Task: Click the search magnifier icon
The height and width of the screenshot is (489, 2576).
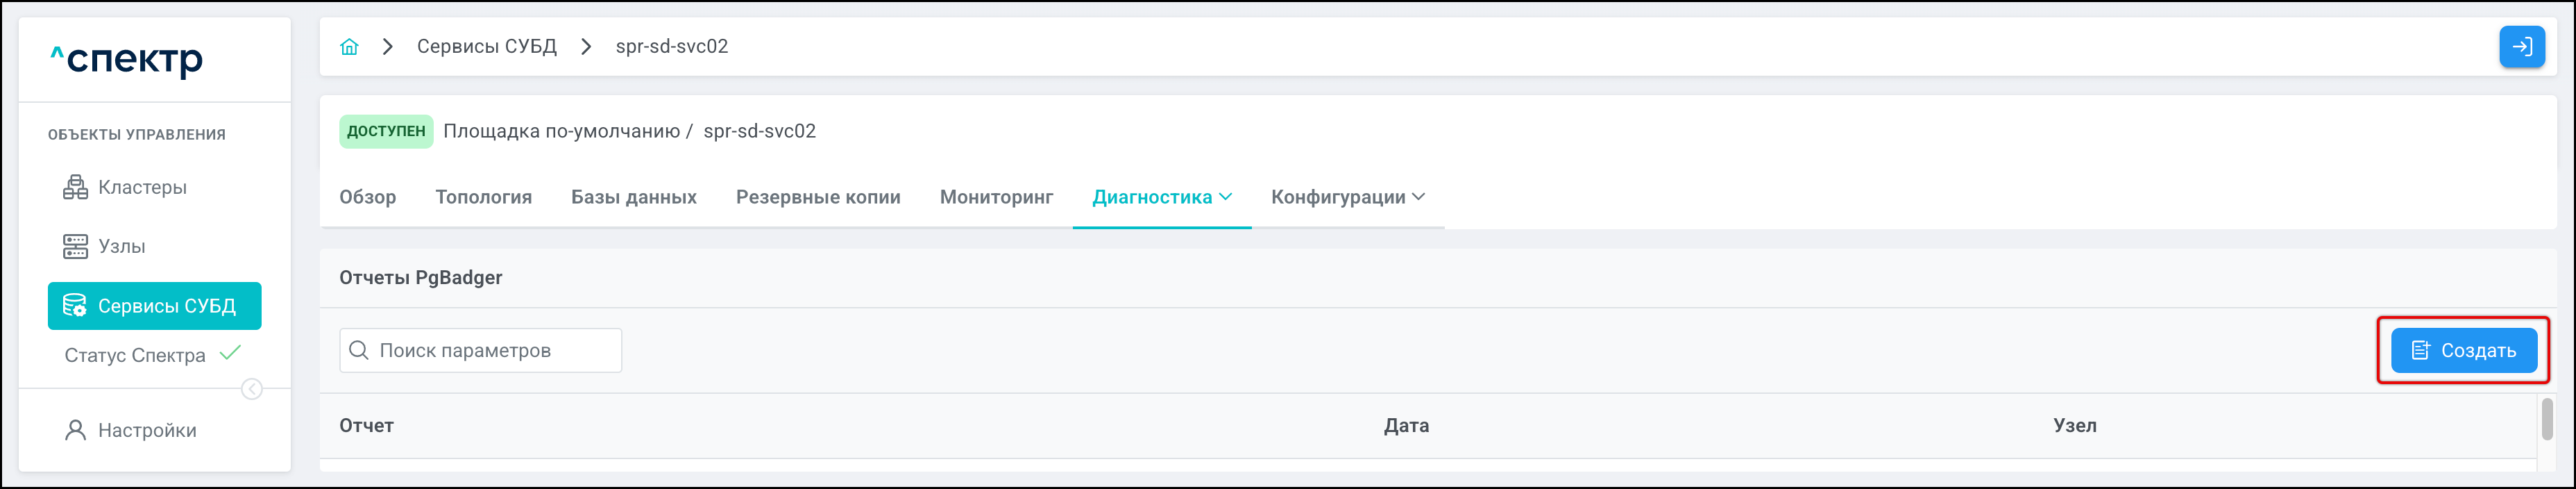Action: tap(359, 350)
